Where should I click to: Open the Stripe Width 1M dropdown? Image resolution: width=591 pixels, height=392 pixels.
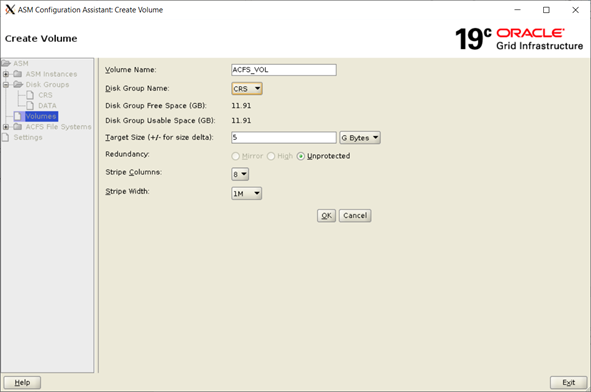[x=247, y=193]
